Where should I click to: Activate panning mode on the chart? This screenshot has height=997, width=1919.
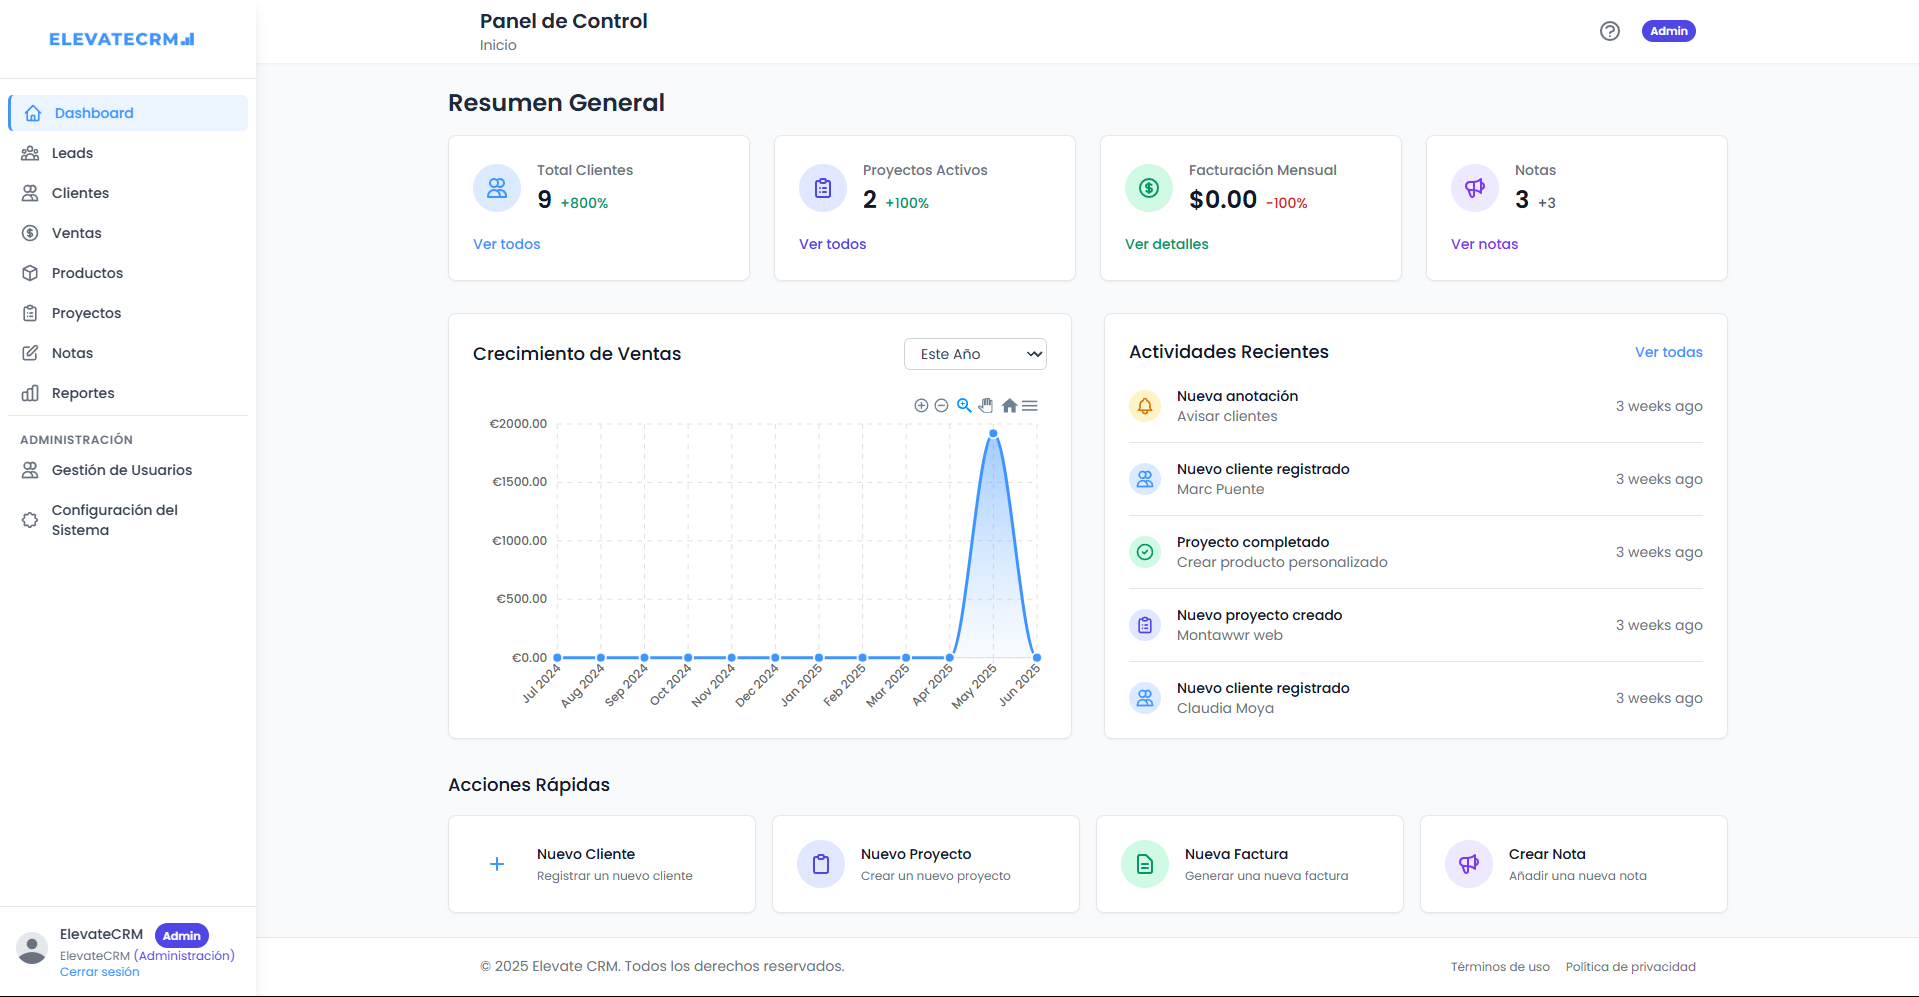[x=986, y=405]
